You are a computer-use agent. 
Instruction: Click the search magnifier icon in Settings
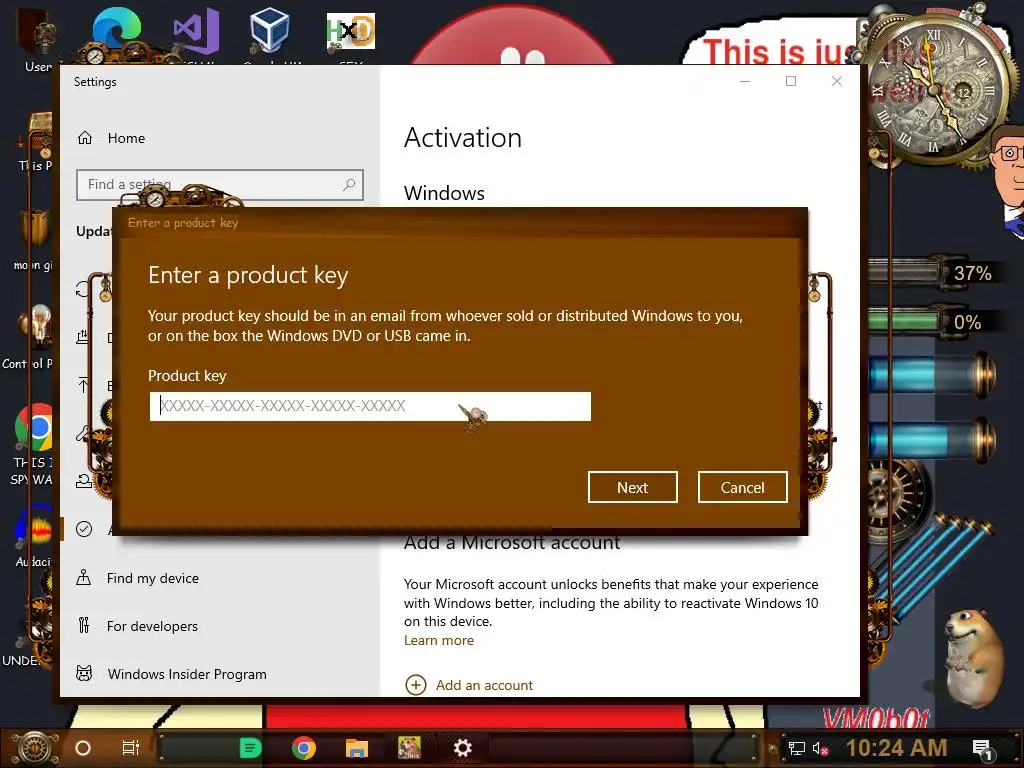coord(349,185)
